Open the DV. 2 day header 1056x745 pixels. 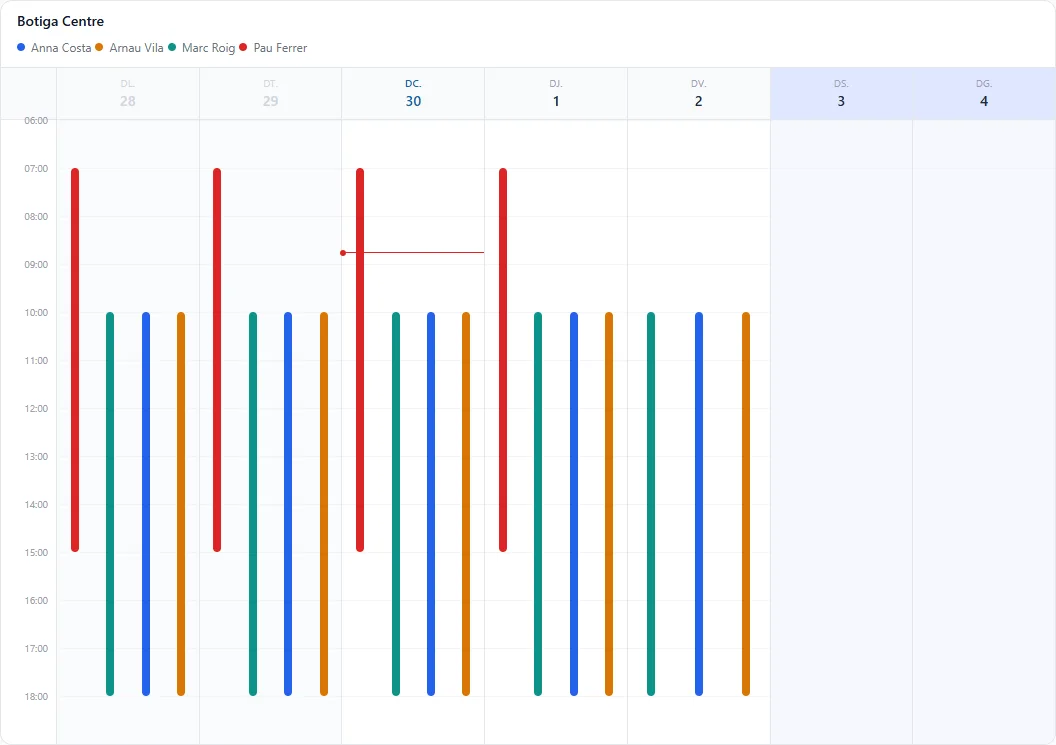(698, 94)
